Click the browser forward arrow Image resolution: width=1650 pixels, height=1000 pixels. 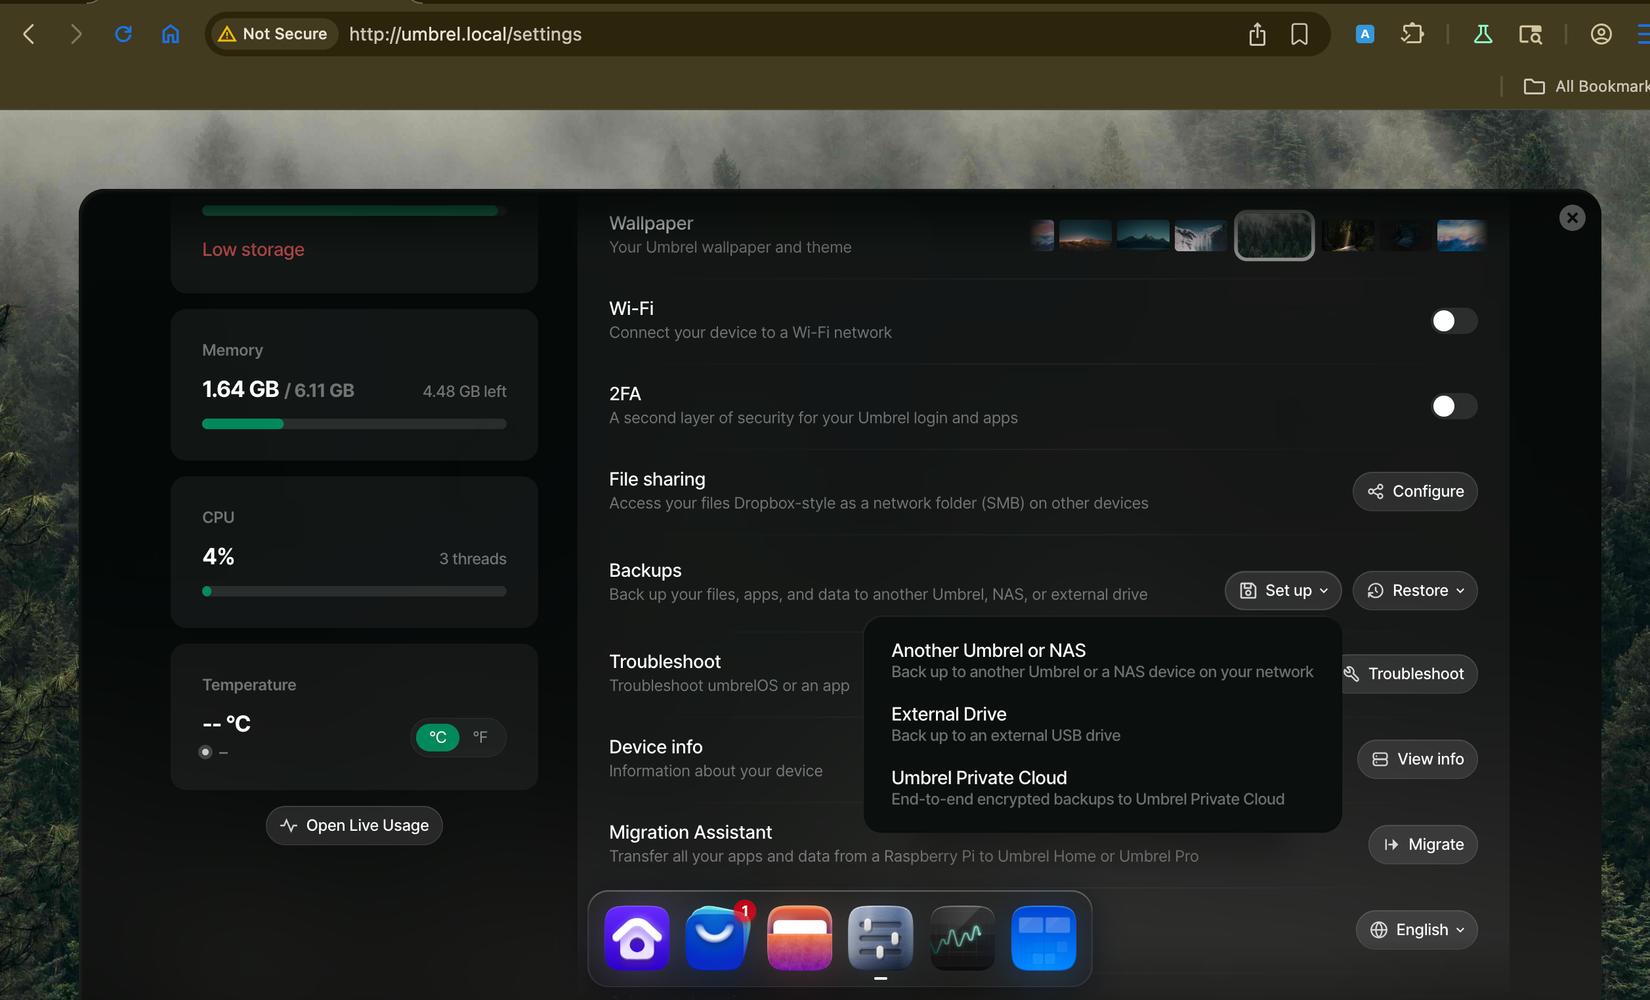click(76, 34)
